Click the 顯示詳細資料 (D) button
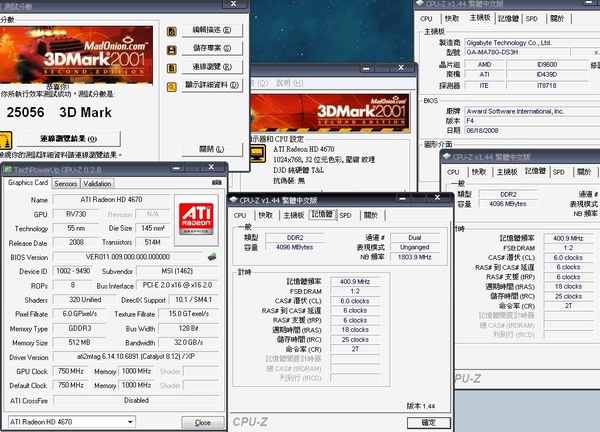This screenshot has height=432, width=600. 212,85
